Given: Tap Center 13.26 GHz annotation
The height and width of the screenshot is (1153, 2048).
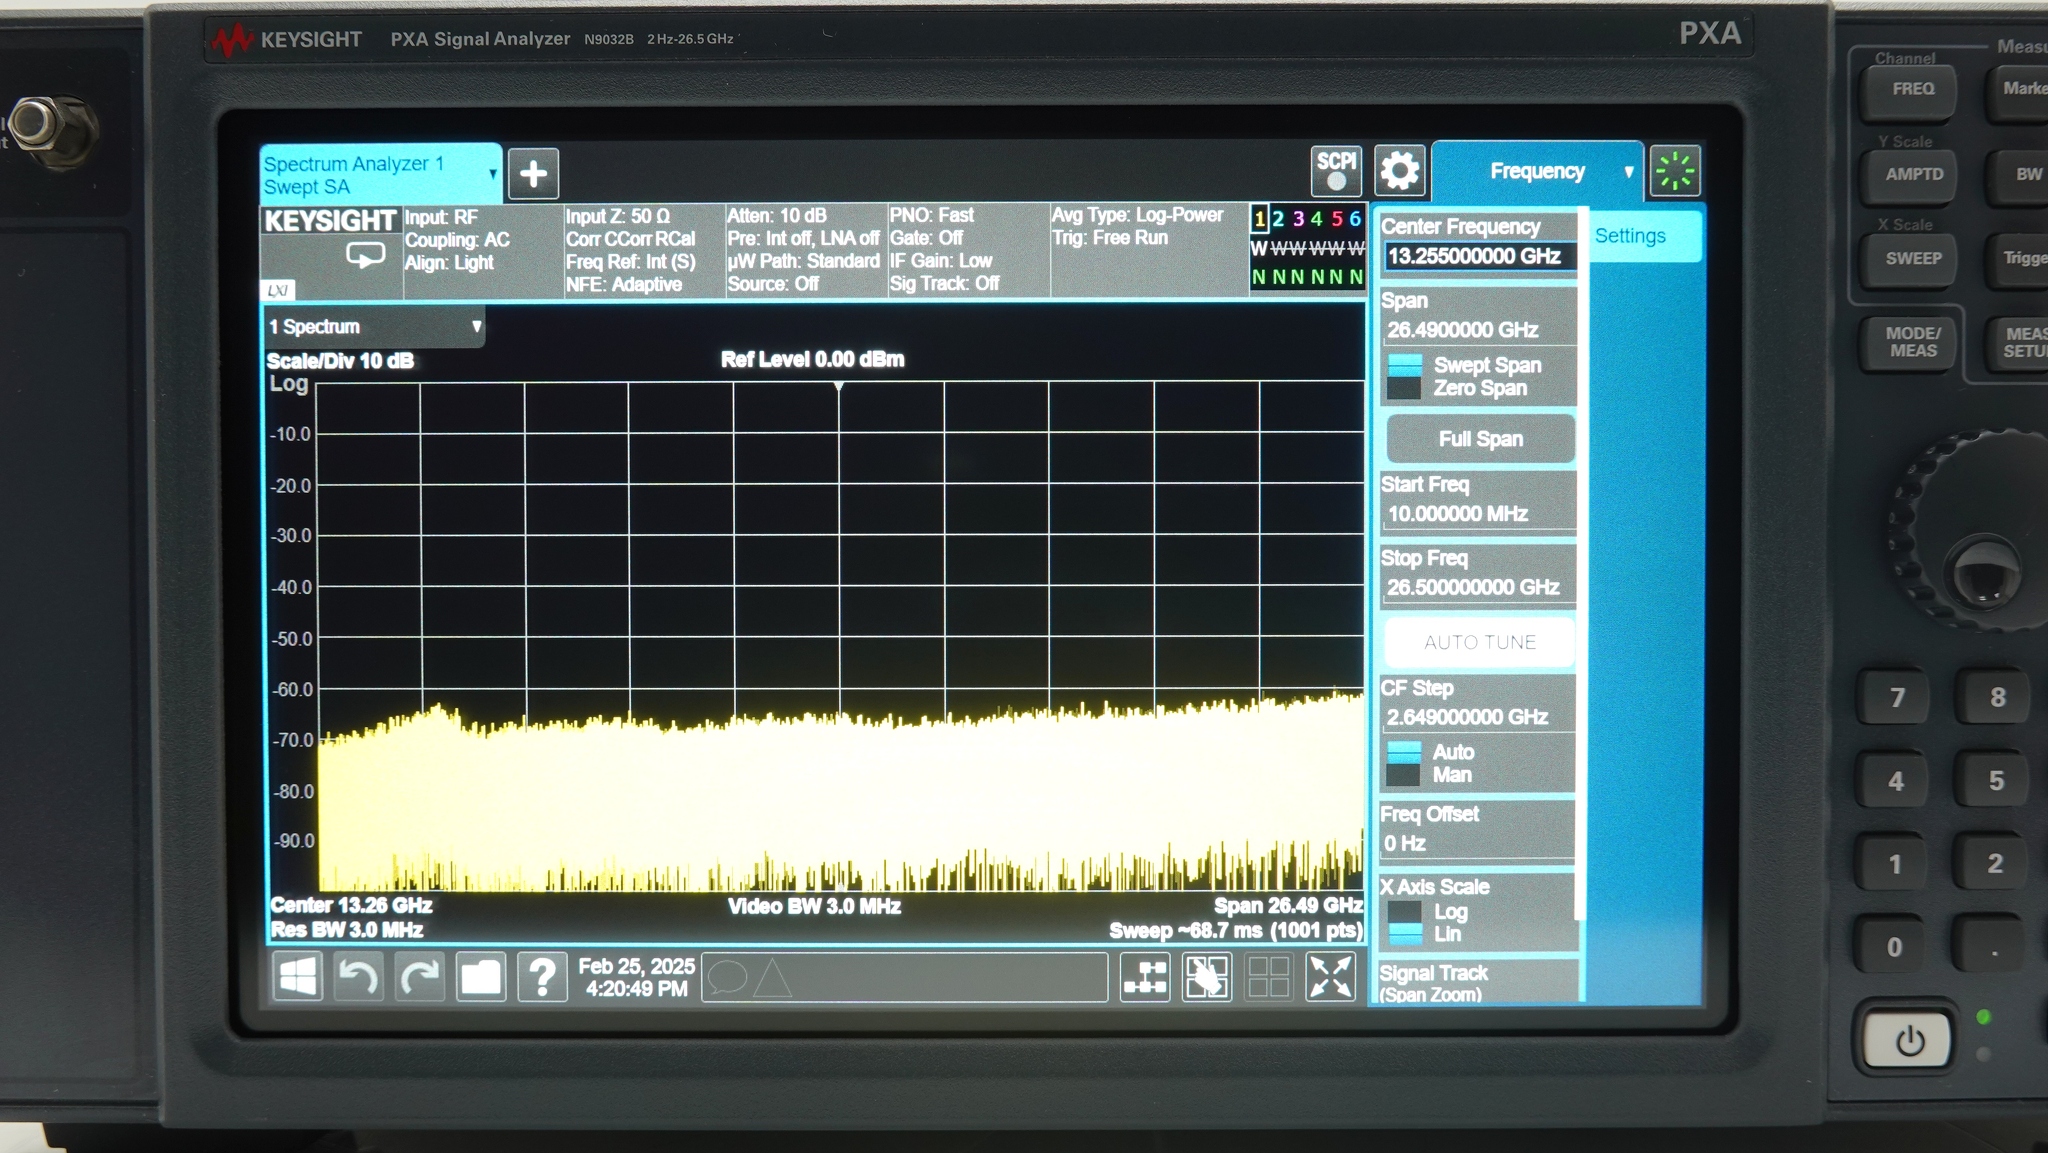Looking at the screenshot, I should pyautogui.click(x=351, y=905).
